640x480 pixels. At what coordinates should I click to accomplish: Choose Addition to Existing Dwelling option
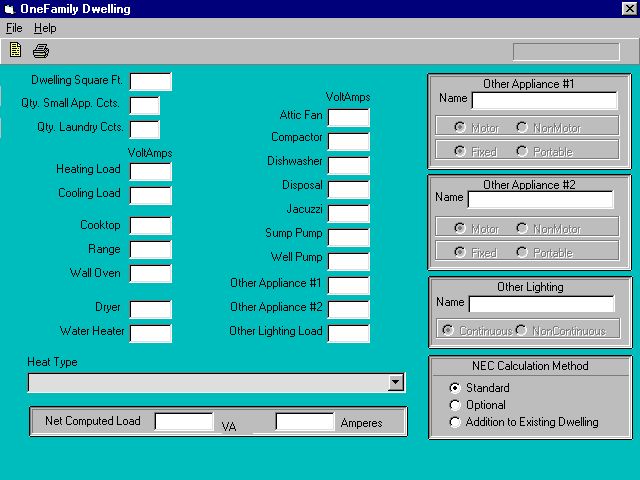tap(456, 422)
